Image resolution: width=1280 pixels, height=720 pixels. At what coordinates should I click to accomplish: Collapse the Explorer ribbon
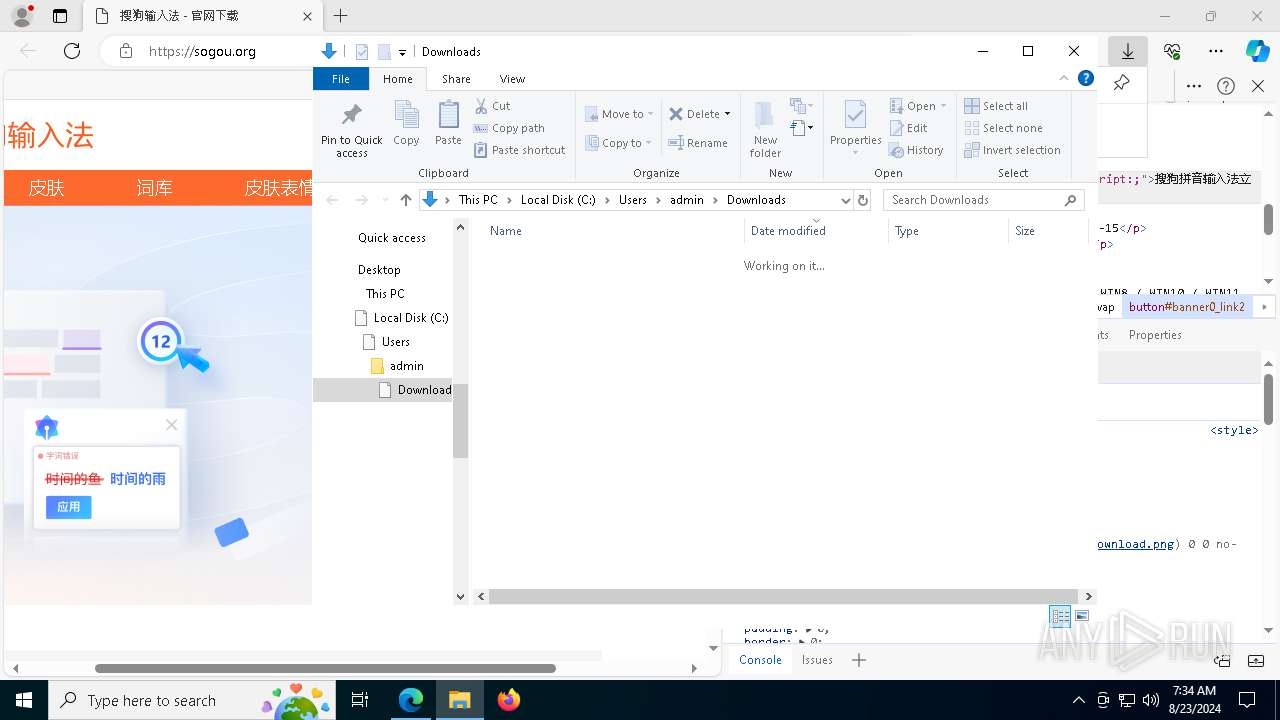tap(1064, 78)
